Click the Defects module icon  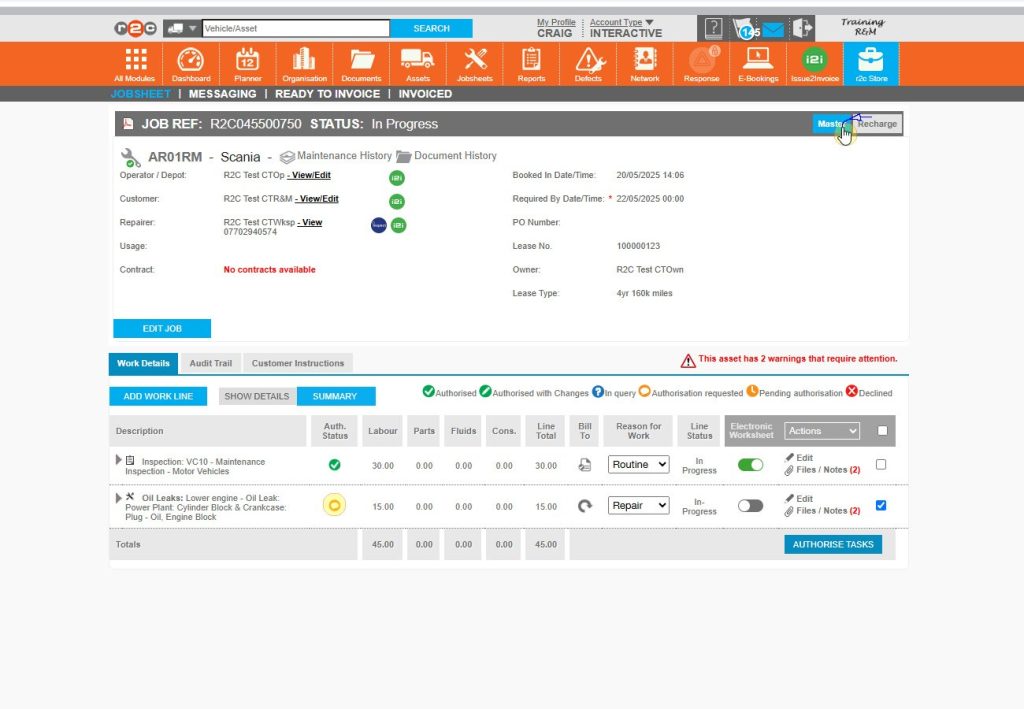click(x=589, y=62)
